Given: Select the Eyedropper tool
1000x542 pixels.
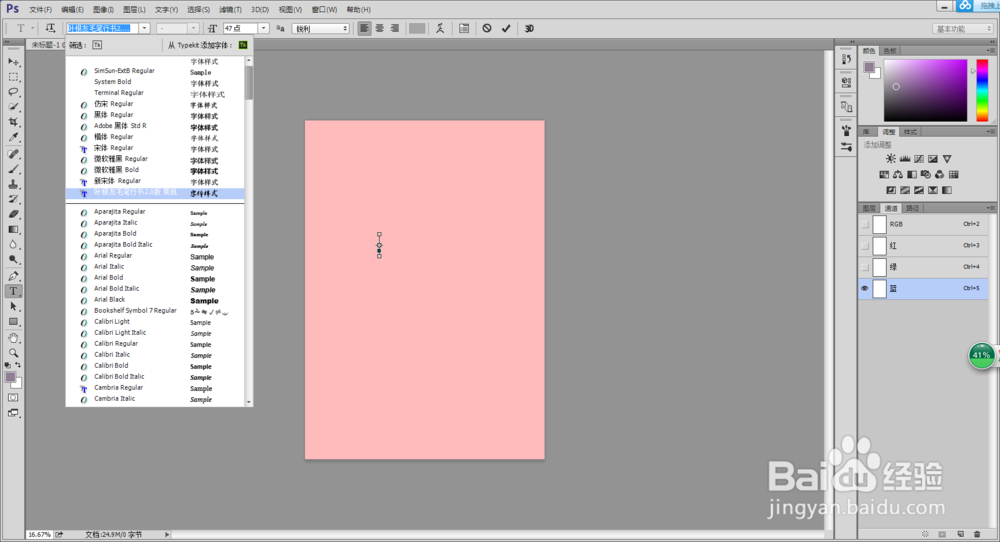Looking at the screenshot, I should [x=13, y=137].
